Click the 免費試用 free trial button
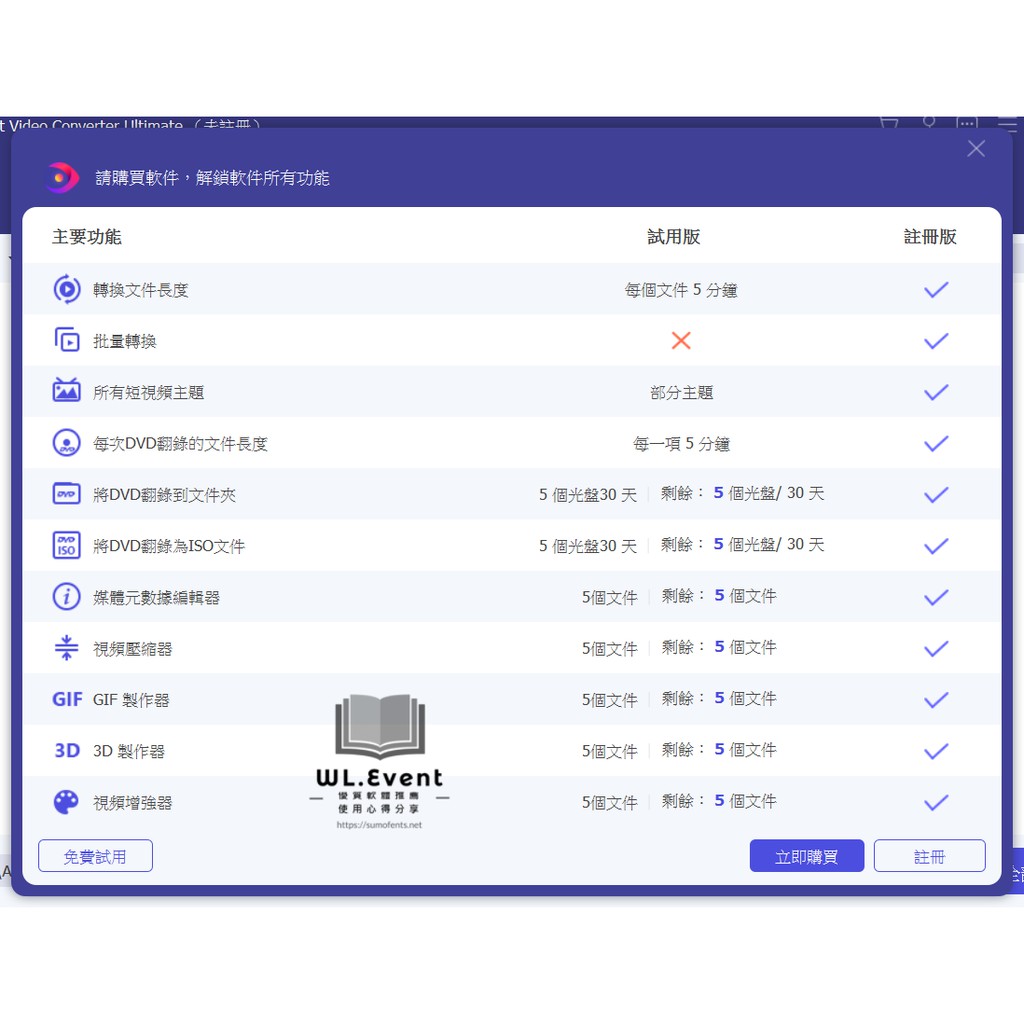Screen dimensions: 1024x1024 coord(95,856)
